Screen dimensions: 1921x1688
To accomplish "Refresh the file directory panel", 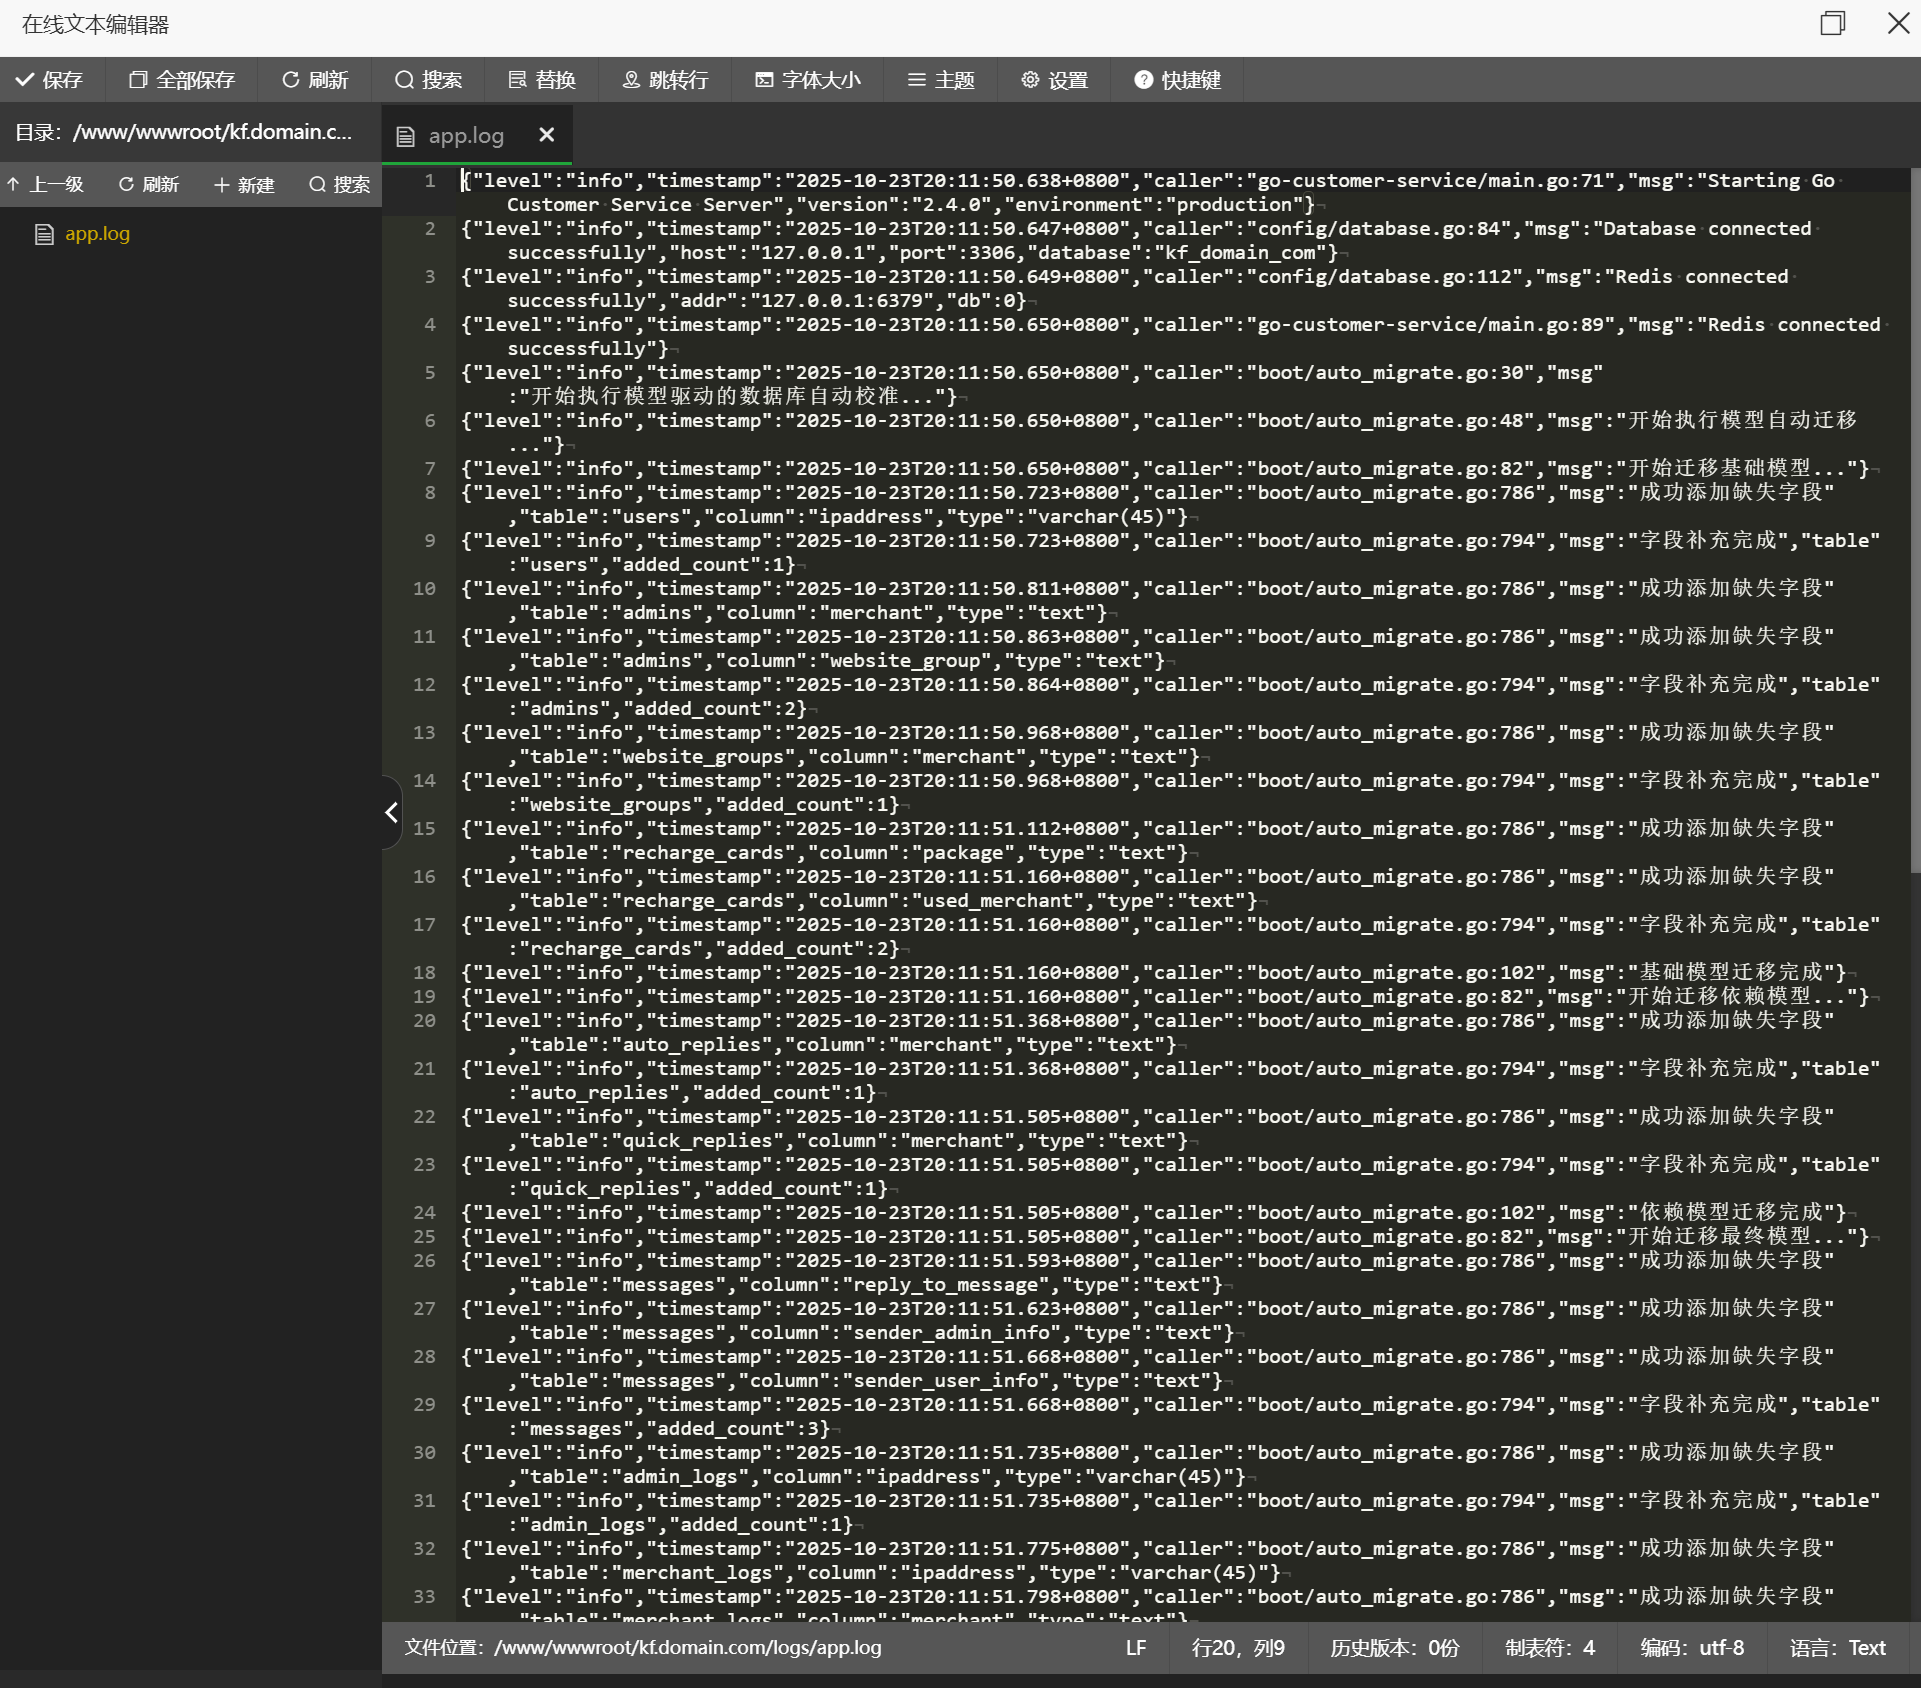I will pos(148,184).
